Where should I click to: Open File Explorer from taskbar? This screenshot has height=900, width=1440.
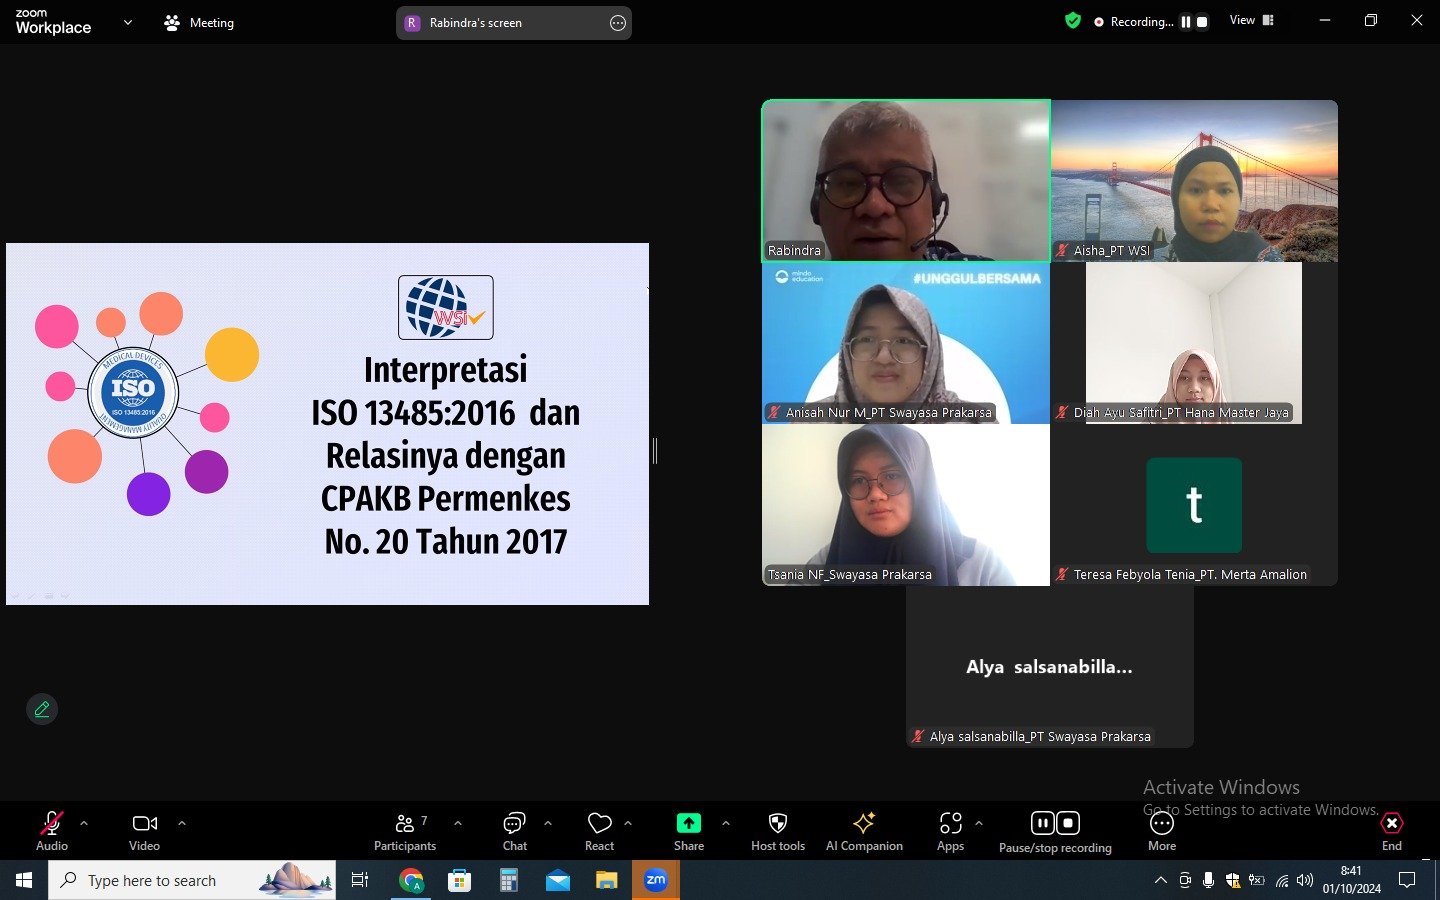point(607,880)
